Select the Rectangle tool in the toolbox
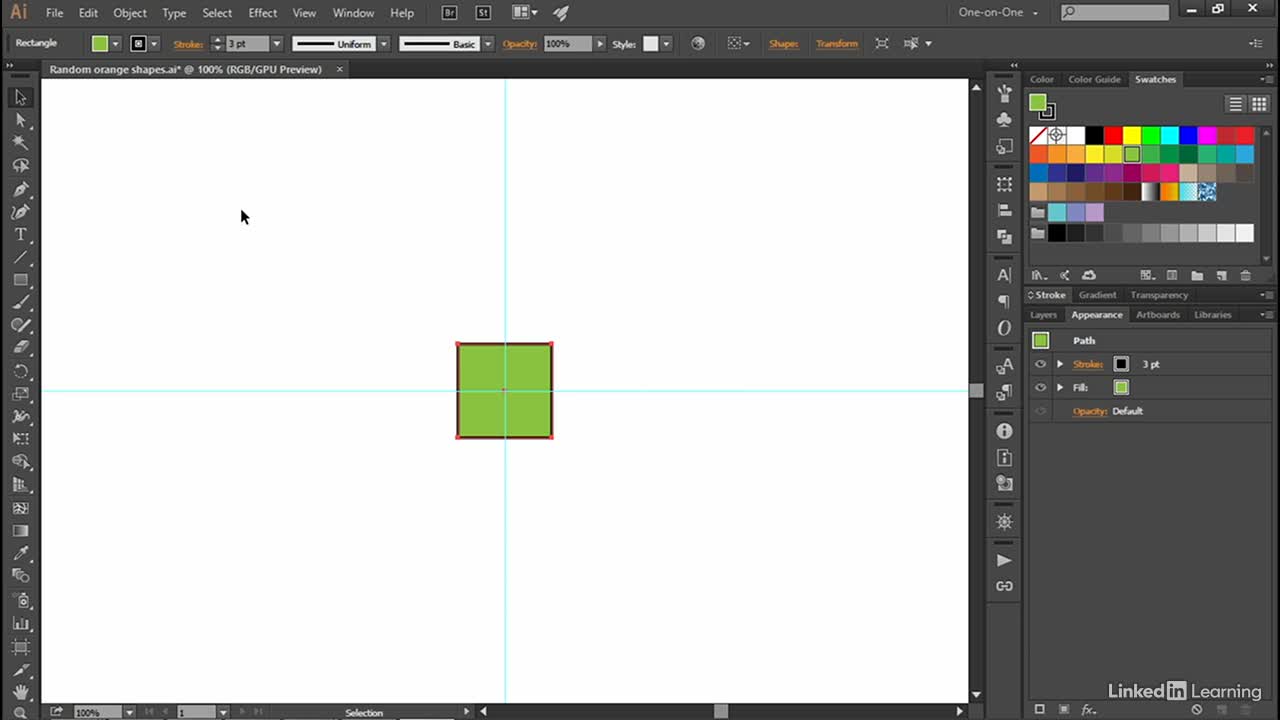This screenshot has width=1280, height=720. (20, 280)
